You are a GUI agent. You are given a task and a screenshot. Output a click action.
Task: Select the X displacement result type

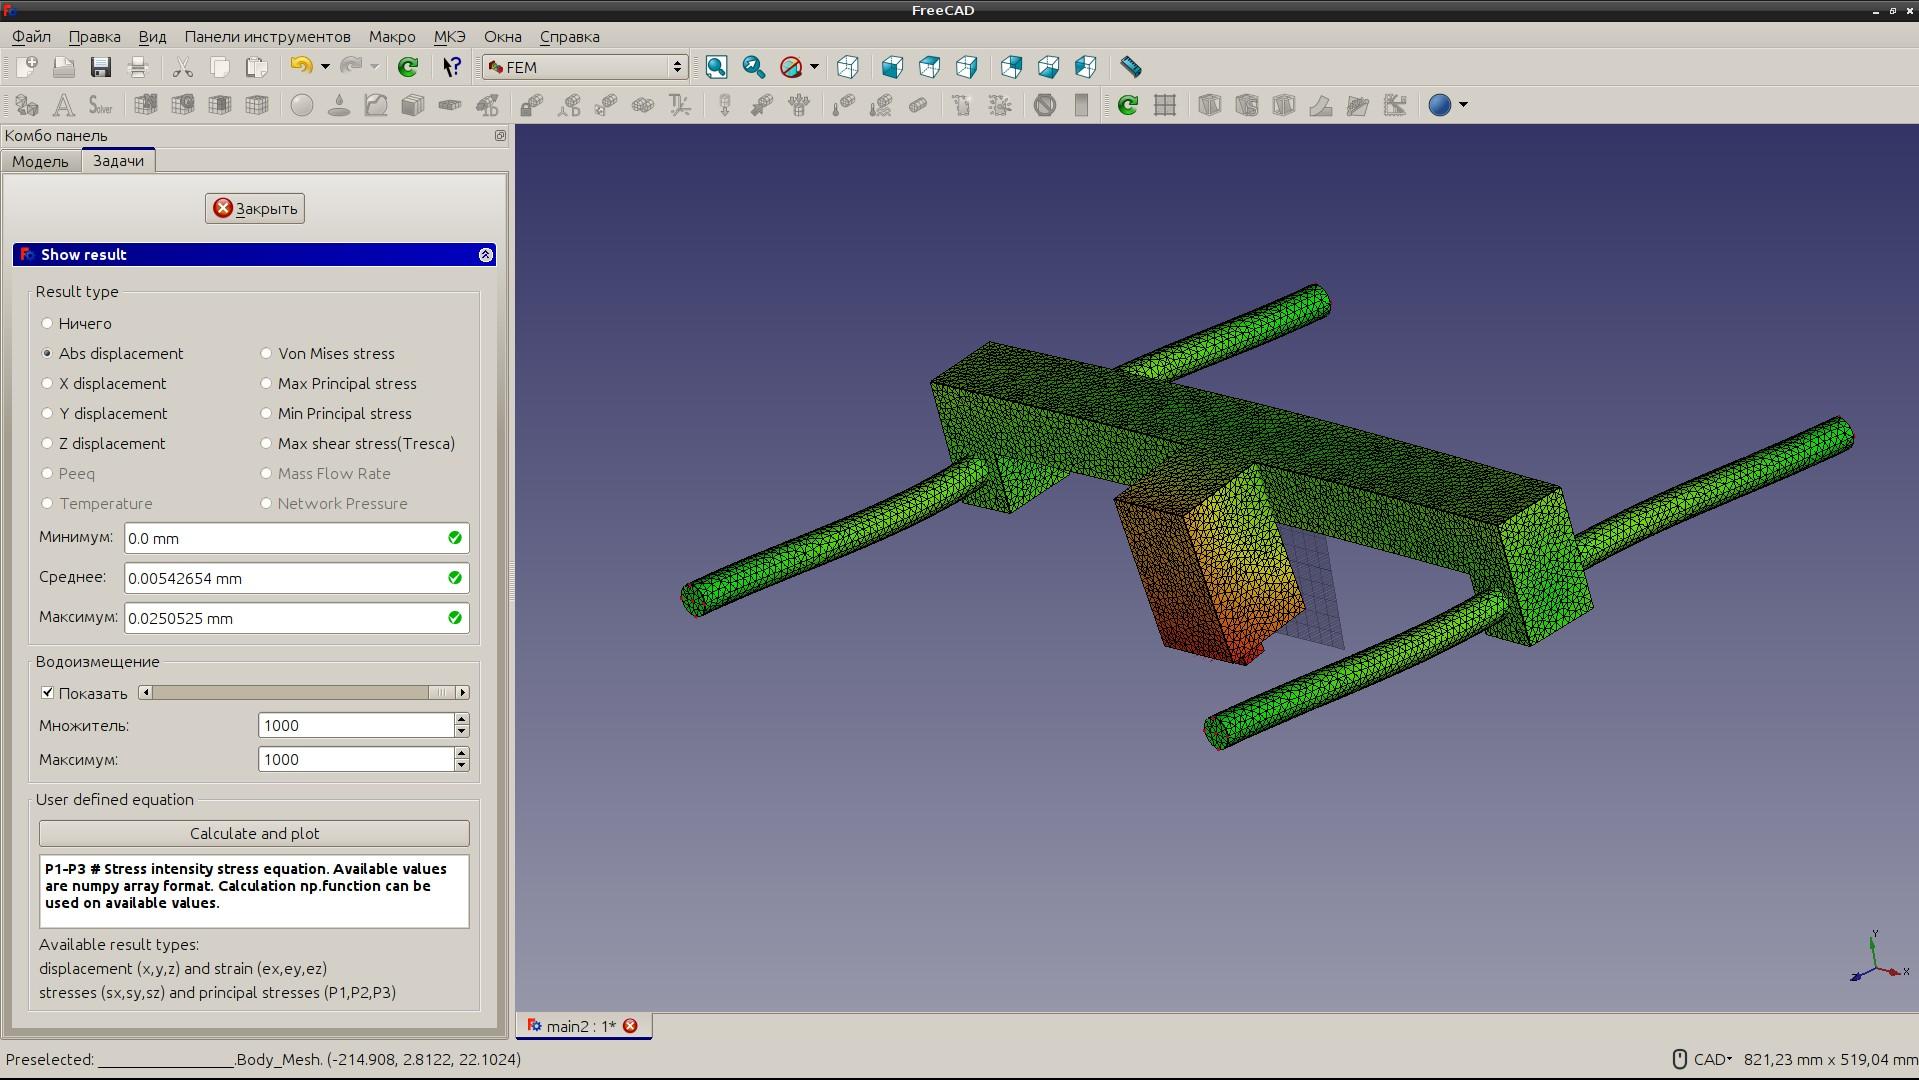point(47,383)
